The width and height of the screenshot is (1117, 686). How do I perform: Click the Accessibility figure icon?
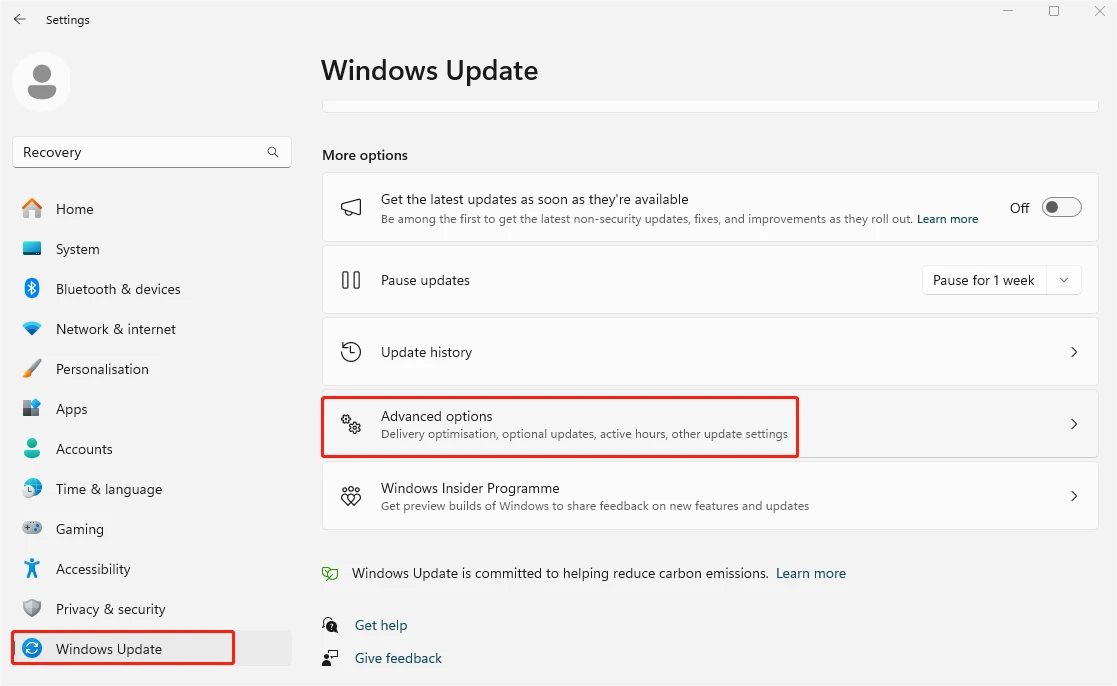point(32,568)
